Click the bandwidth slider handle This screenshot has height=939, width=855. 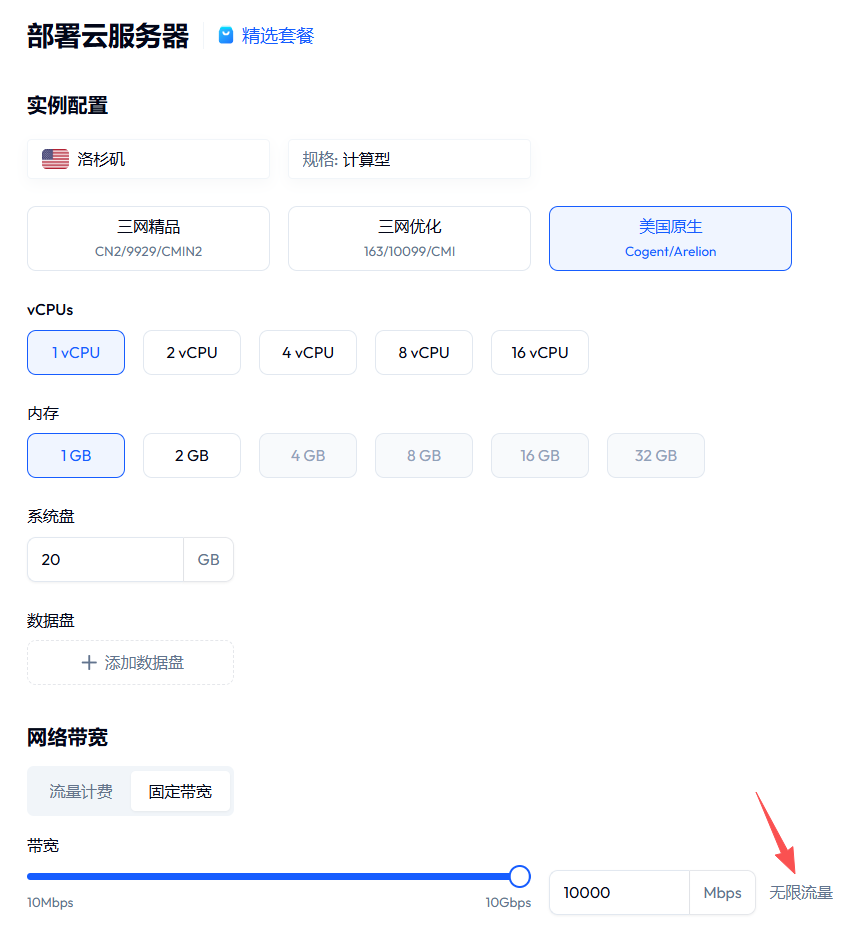point(520,876)
